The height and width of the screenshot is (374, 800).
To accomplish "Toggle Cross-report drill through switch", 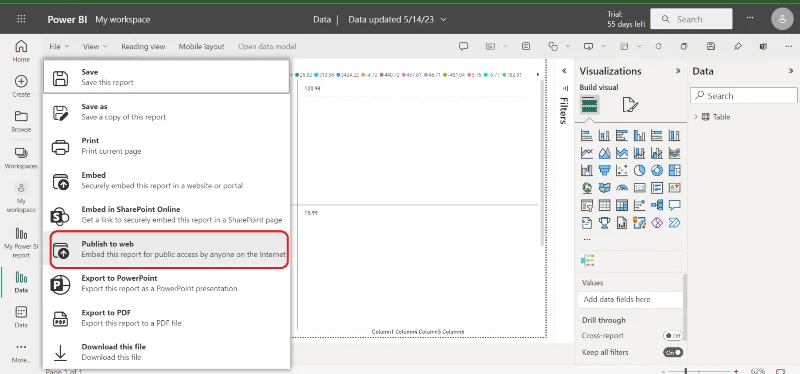I will point(672,336).
